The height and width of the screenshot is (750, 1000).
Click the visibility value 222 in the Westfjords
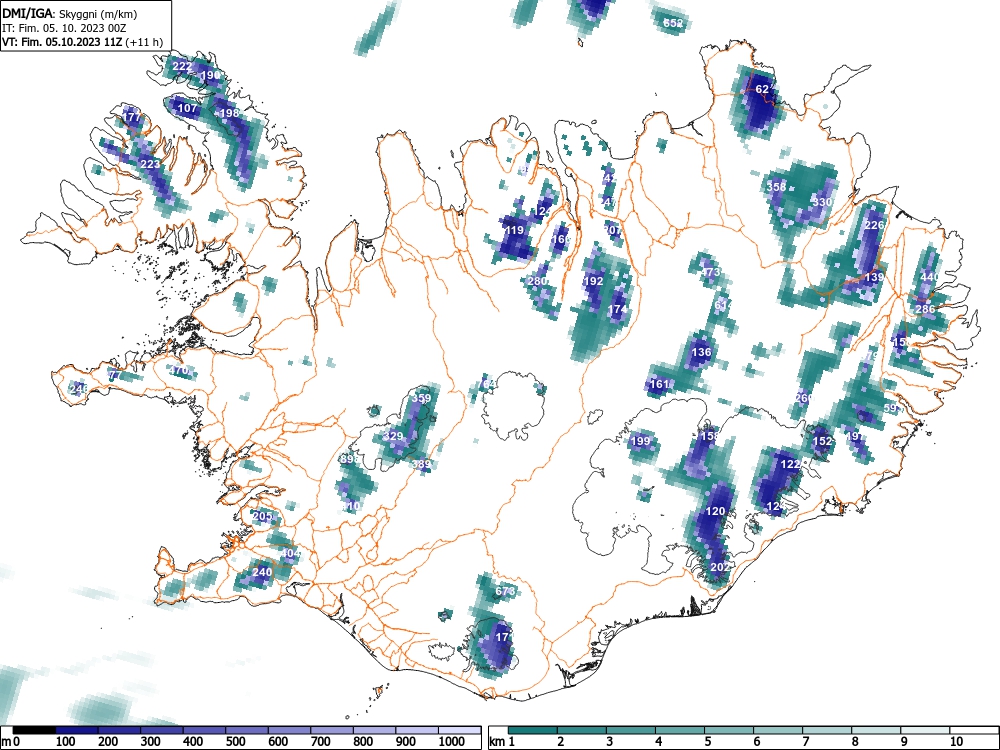[182, 66]
